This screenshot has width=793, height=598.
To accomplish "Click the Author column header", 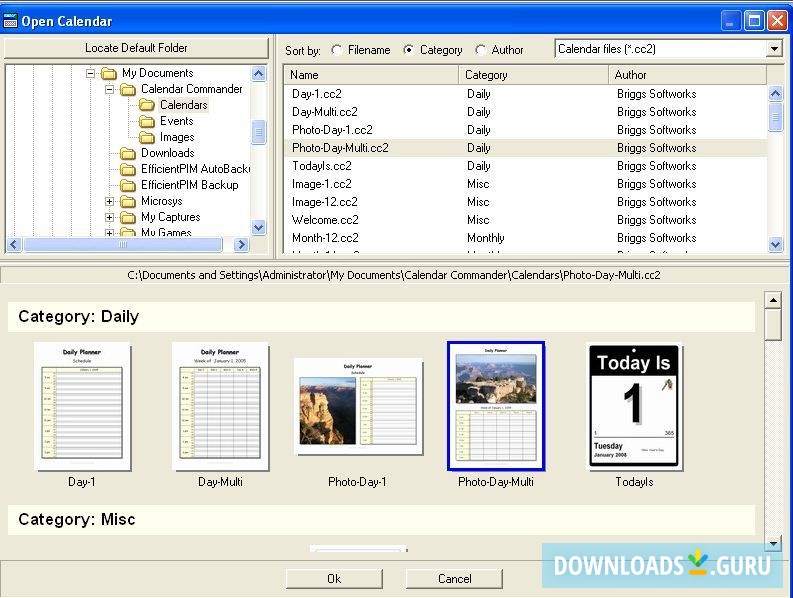I will tap(688, 75).
